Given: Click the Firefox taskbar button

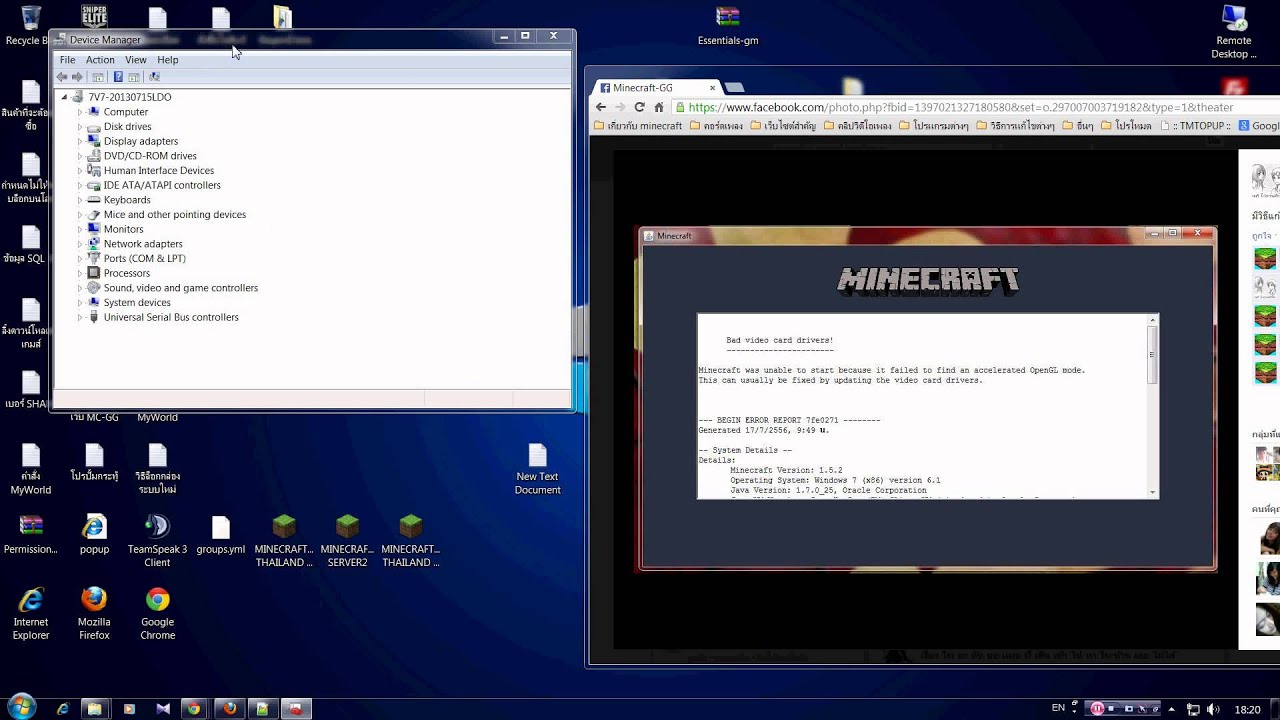Looking at the screenshot, I should point(229,709).
